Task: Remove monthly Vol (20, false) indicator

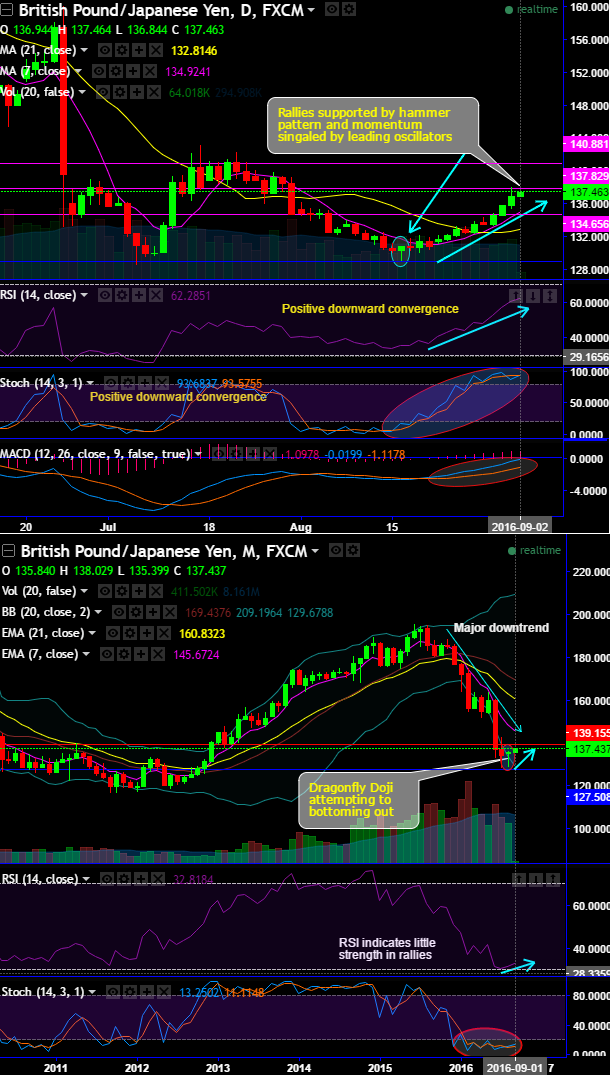Action: pos(156,591)
